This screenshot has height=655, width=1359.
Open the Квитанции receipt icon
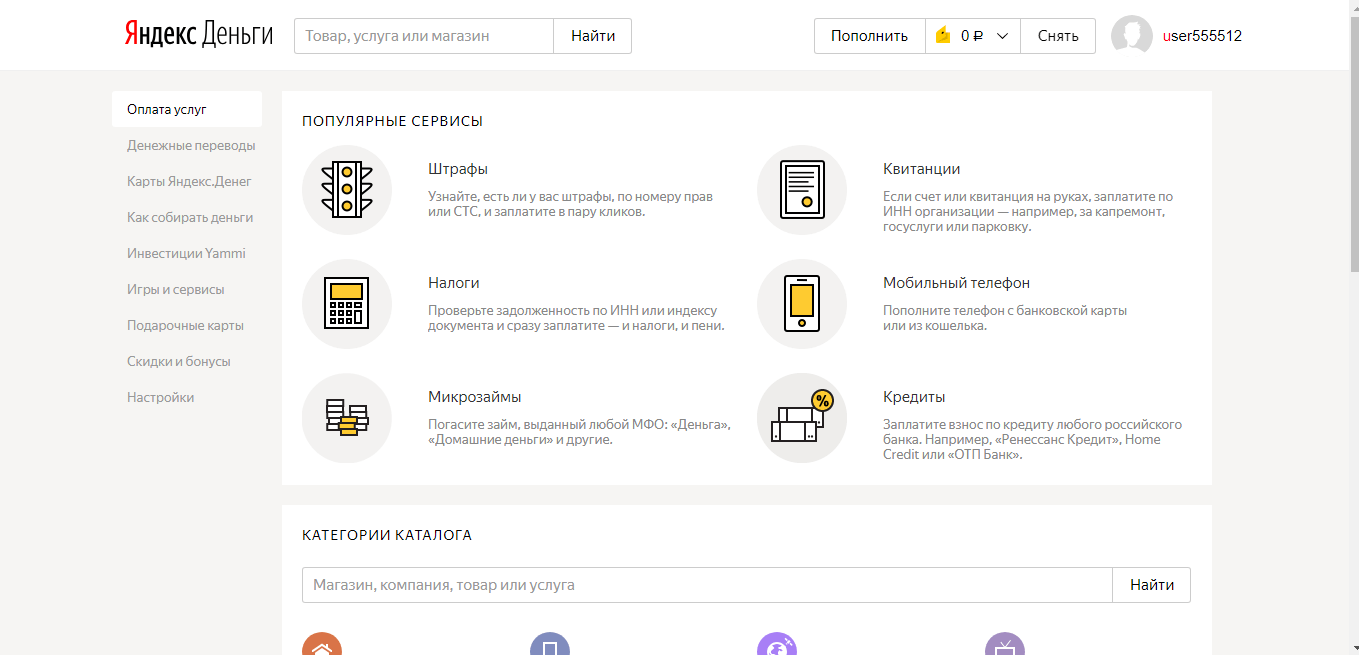click(x=802, y=190)
